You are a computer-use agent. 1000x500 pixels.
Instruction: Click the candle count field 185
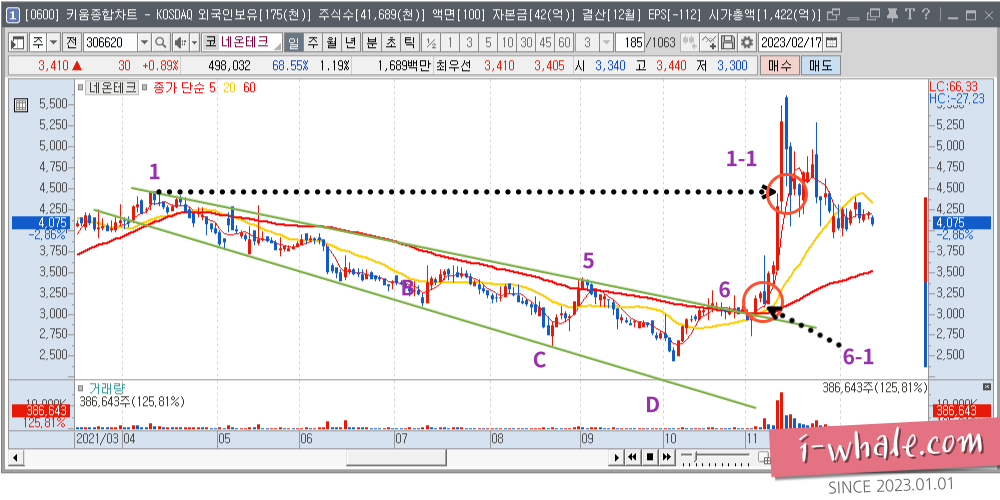pyautogui.click(x=631, y=43)
